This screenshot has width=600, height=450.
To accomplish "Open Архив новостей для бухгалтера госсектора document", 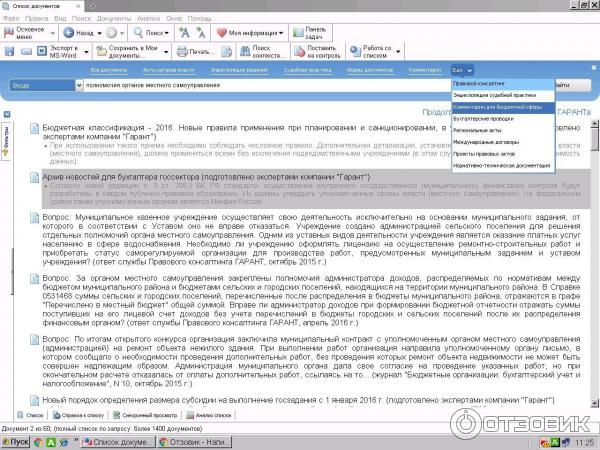I will click(x=206, y=177).
